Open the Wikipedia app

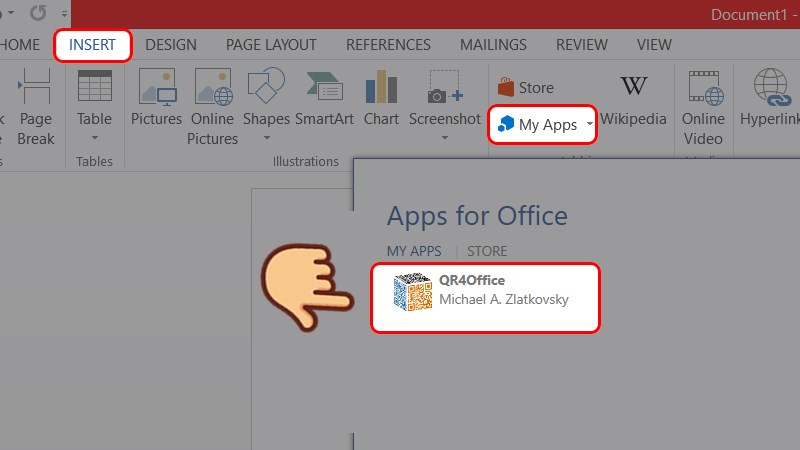tap(633, 101)
